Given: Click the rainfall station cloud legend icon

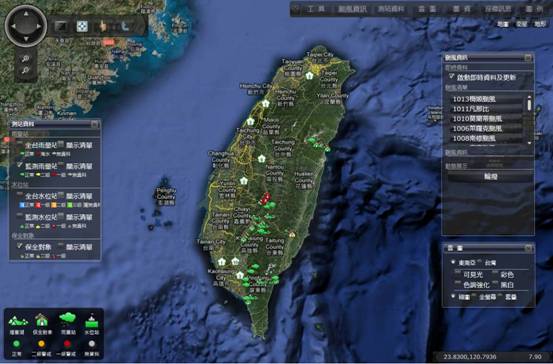Looking at the screenshot, I should [x=67, y=317].
